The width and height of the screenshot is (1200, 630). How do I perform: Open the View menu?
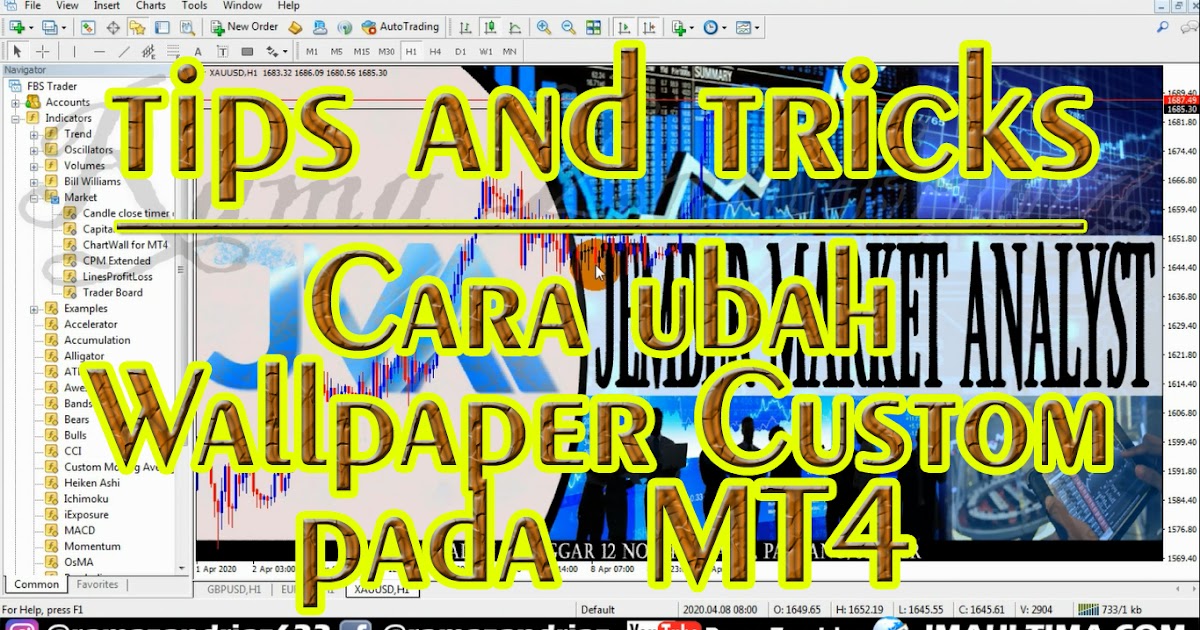coord(67,6)
